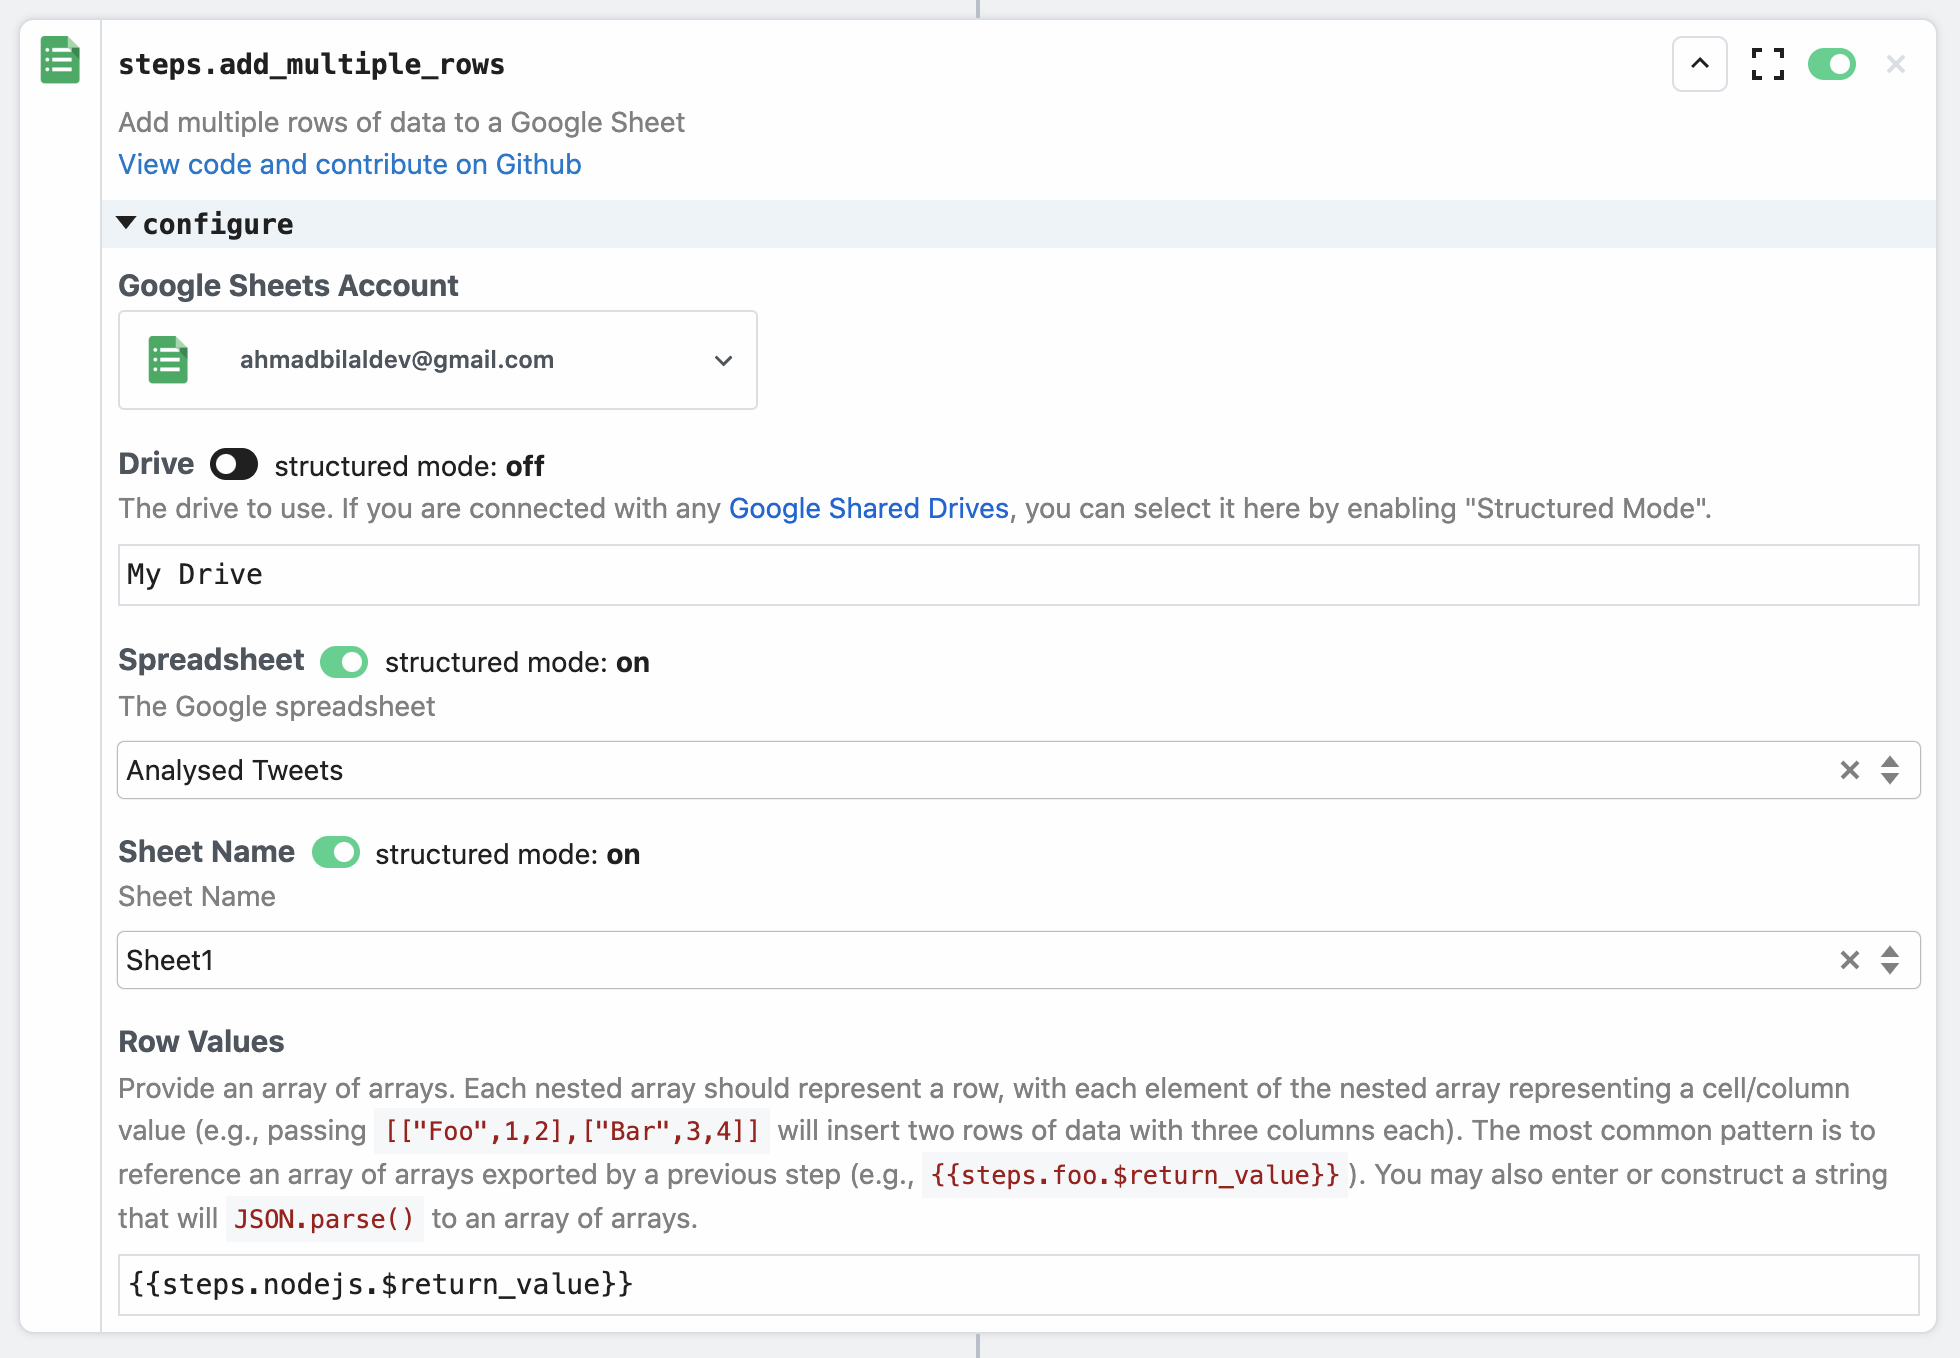Click the My Drive input field
The image size is (1960, 1358).
1018,575
